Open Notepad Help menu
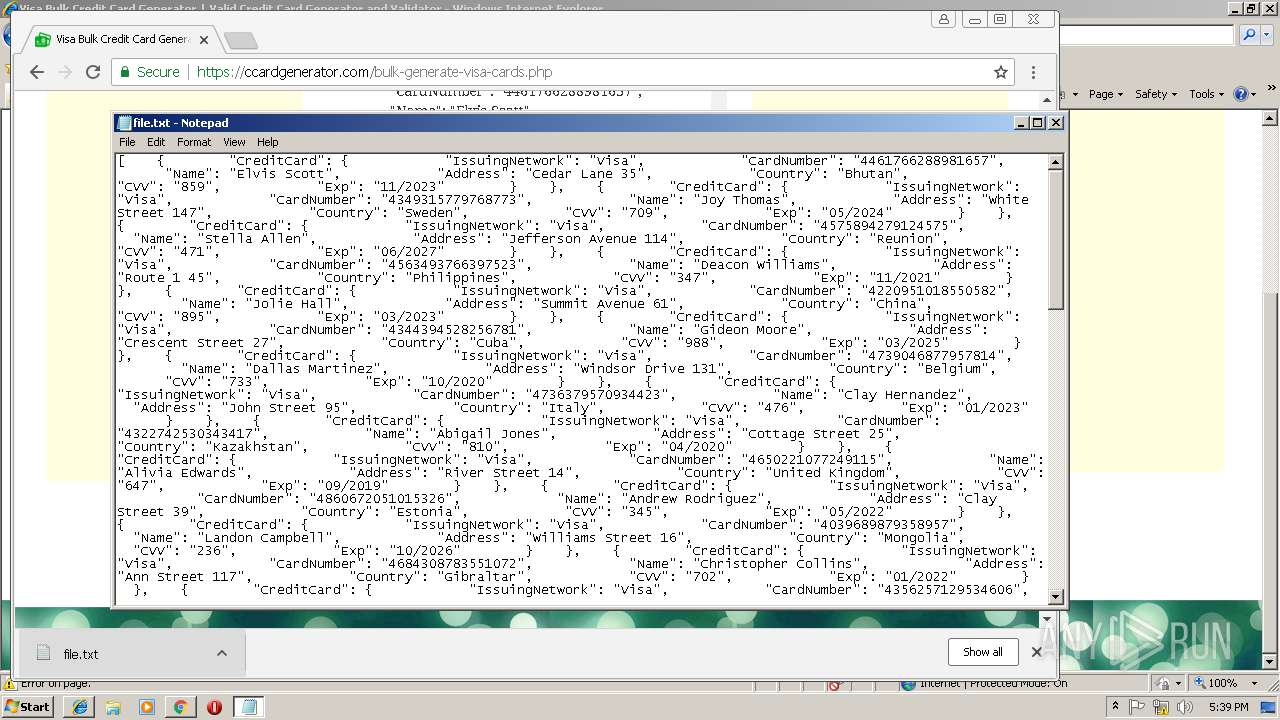This screenshot has width=1280, height=720. pos(268,142)
